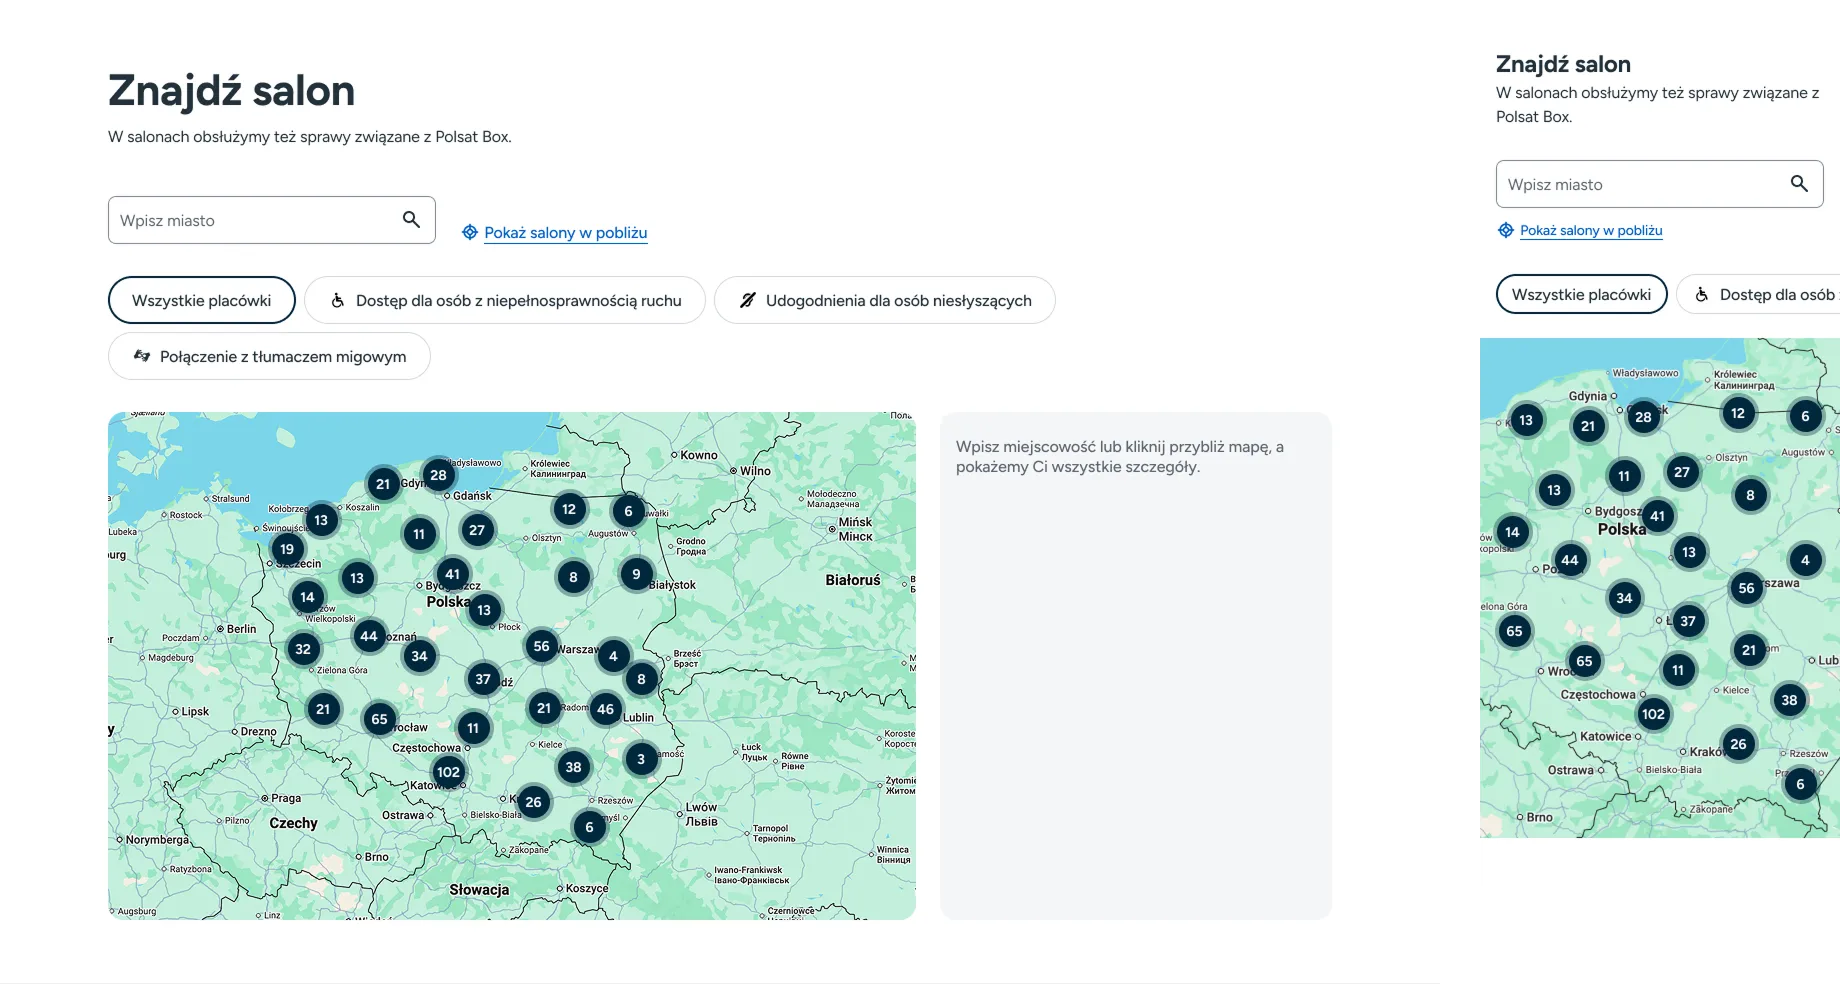
Task: Toggle the Wszystkie placówki filter
Action: (201, 300)
